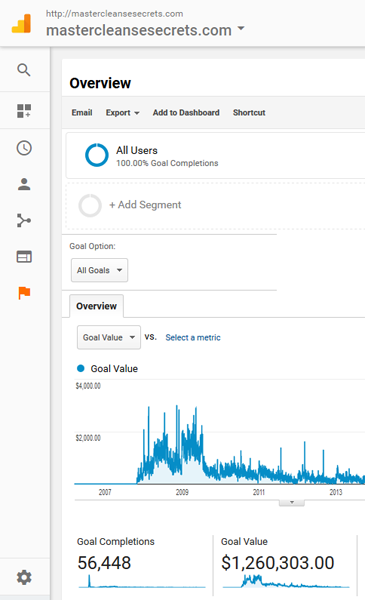The image size is (365, 600).
Task: Click the Add Segment placeholder
Action: [145, 205]
